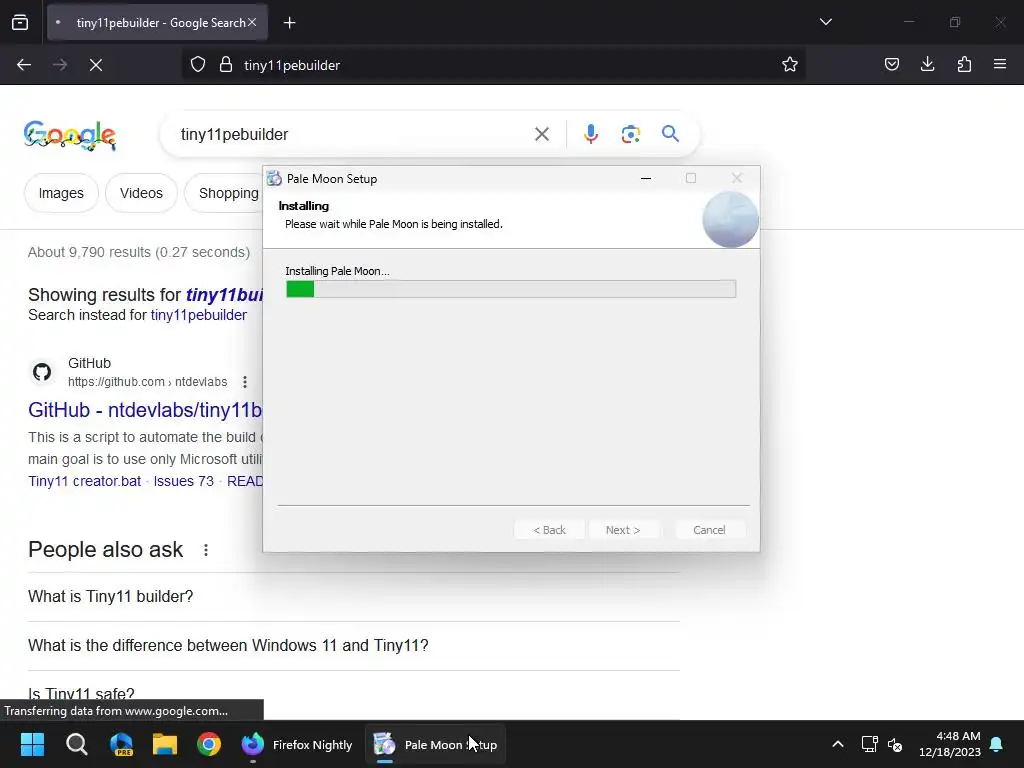Clear the Google search query
The width and height of the screenshot is (1024, 768).
point(542,135)
